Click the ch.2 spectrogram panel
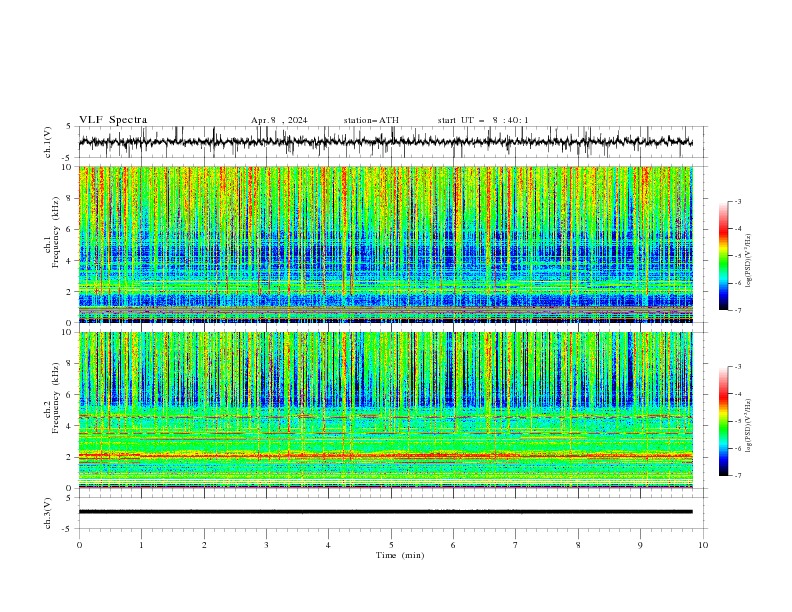 click(x=385, y=410)
